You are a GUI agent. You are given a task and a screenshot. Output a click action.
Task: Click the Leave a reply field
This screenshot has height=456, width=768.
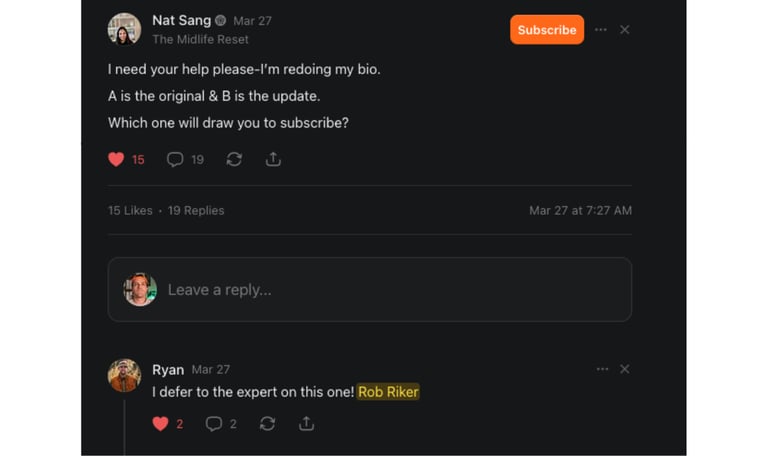(x=390, y=290)
